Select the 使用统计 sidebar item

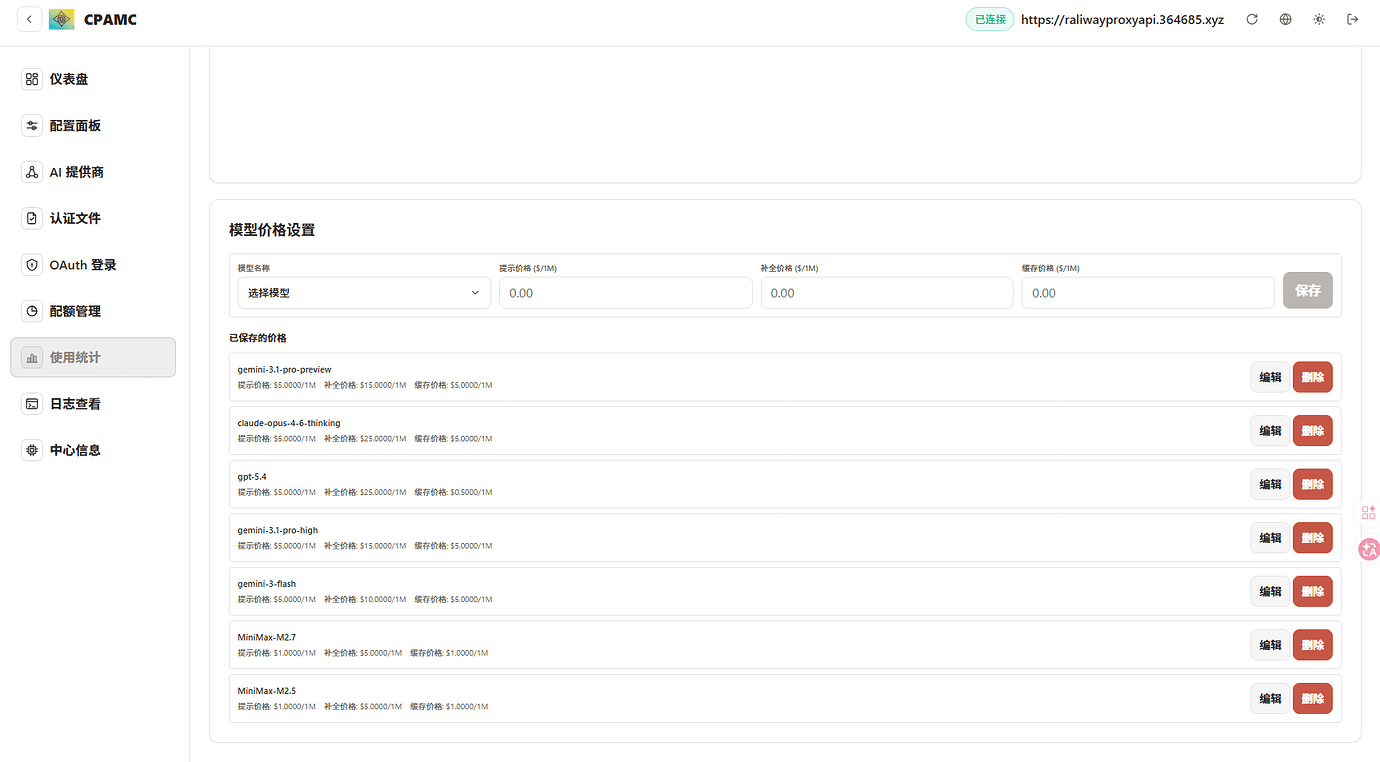(93, 357)
